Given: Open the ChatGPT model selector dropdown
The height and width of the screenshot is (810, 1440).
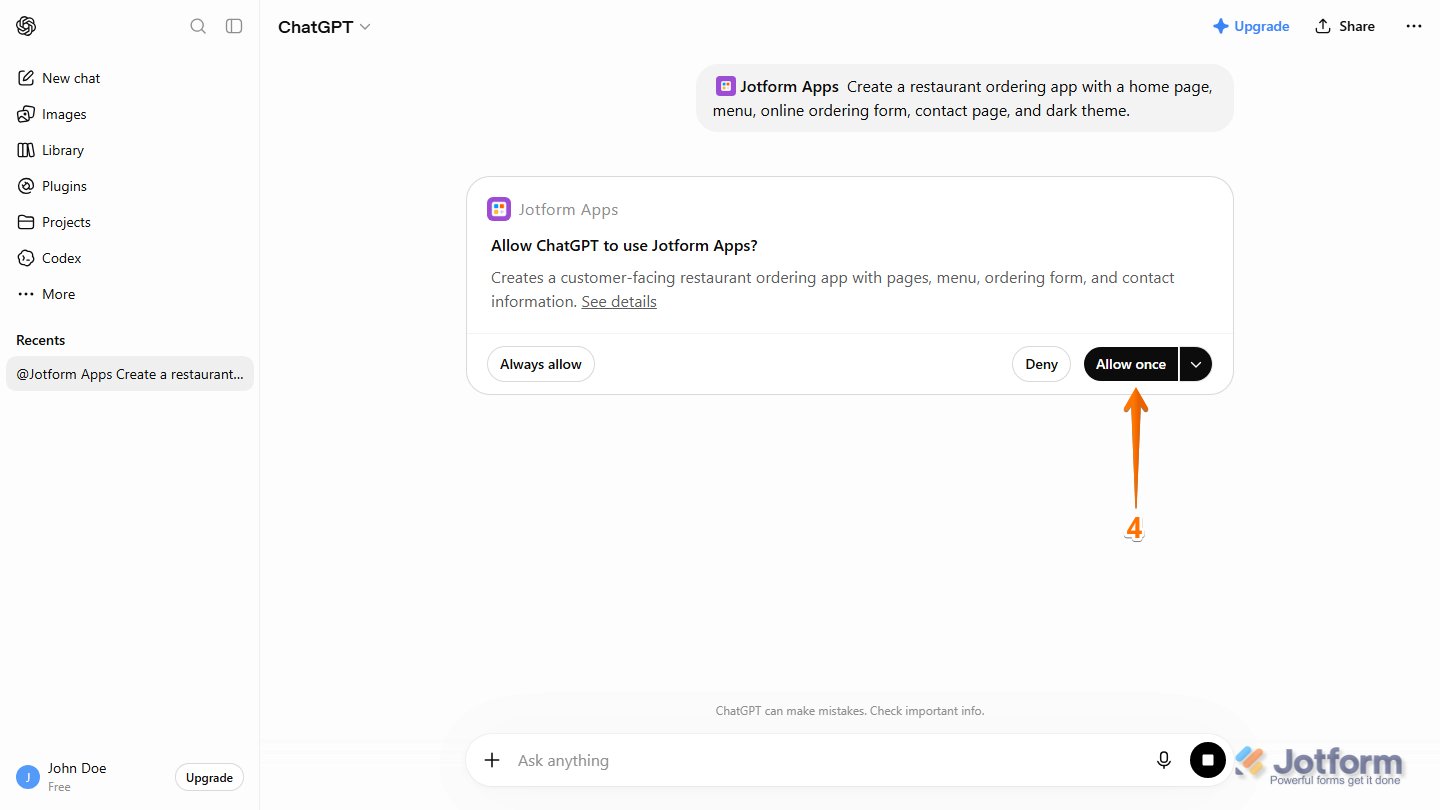Looking at the screenshot, I should (324, 27).
